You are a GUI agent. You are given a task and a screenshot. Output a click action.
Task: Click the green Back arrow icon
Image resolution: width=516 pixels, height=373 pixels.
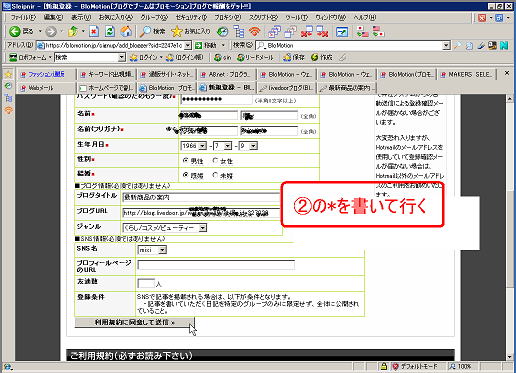pyautogui.click(x=14, y=32)
